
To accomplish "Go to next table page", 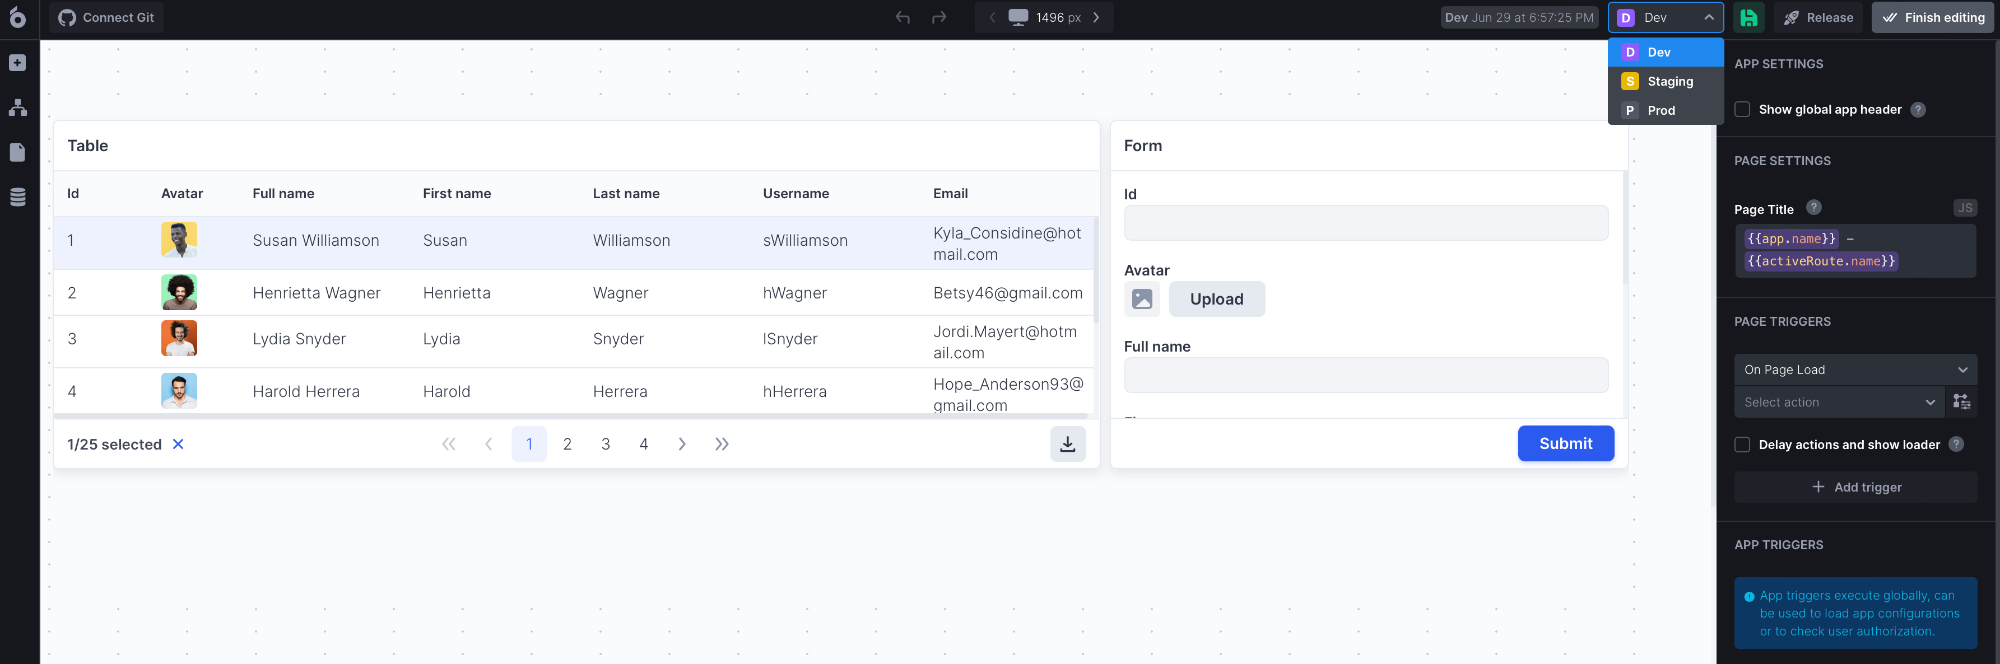I will tap(682, 444).
